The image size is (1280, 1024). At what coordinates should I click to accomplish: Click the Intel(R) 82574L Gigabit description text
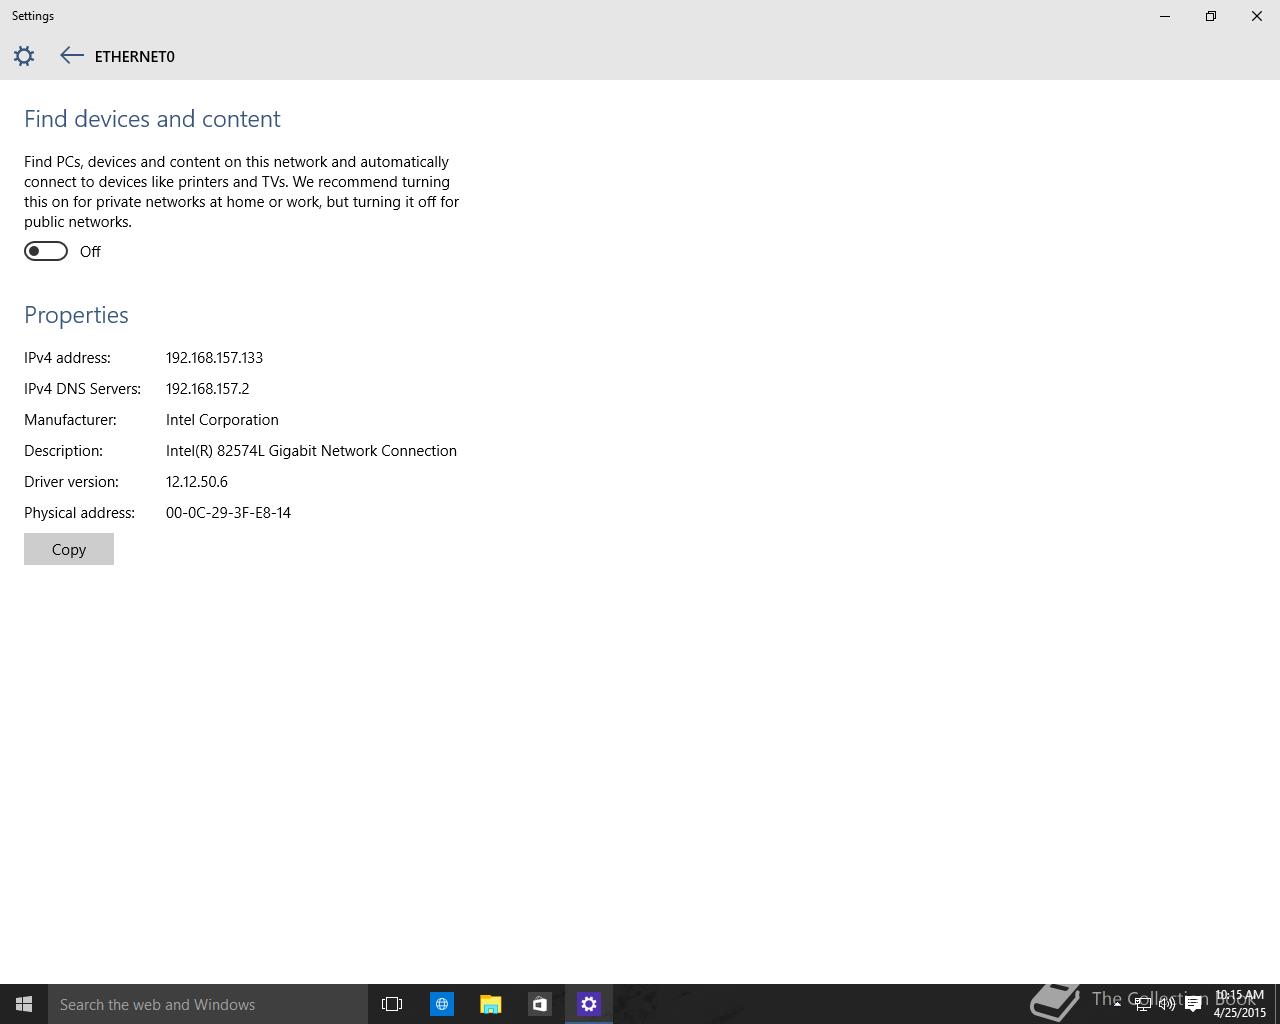(x=311, y=451)
